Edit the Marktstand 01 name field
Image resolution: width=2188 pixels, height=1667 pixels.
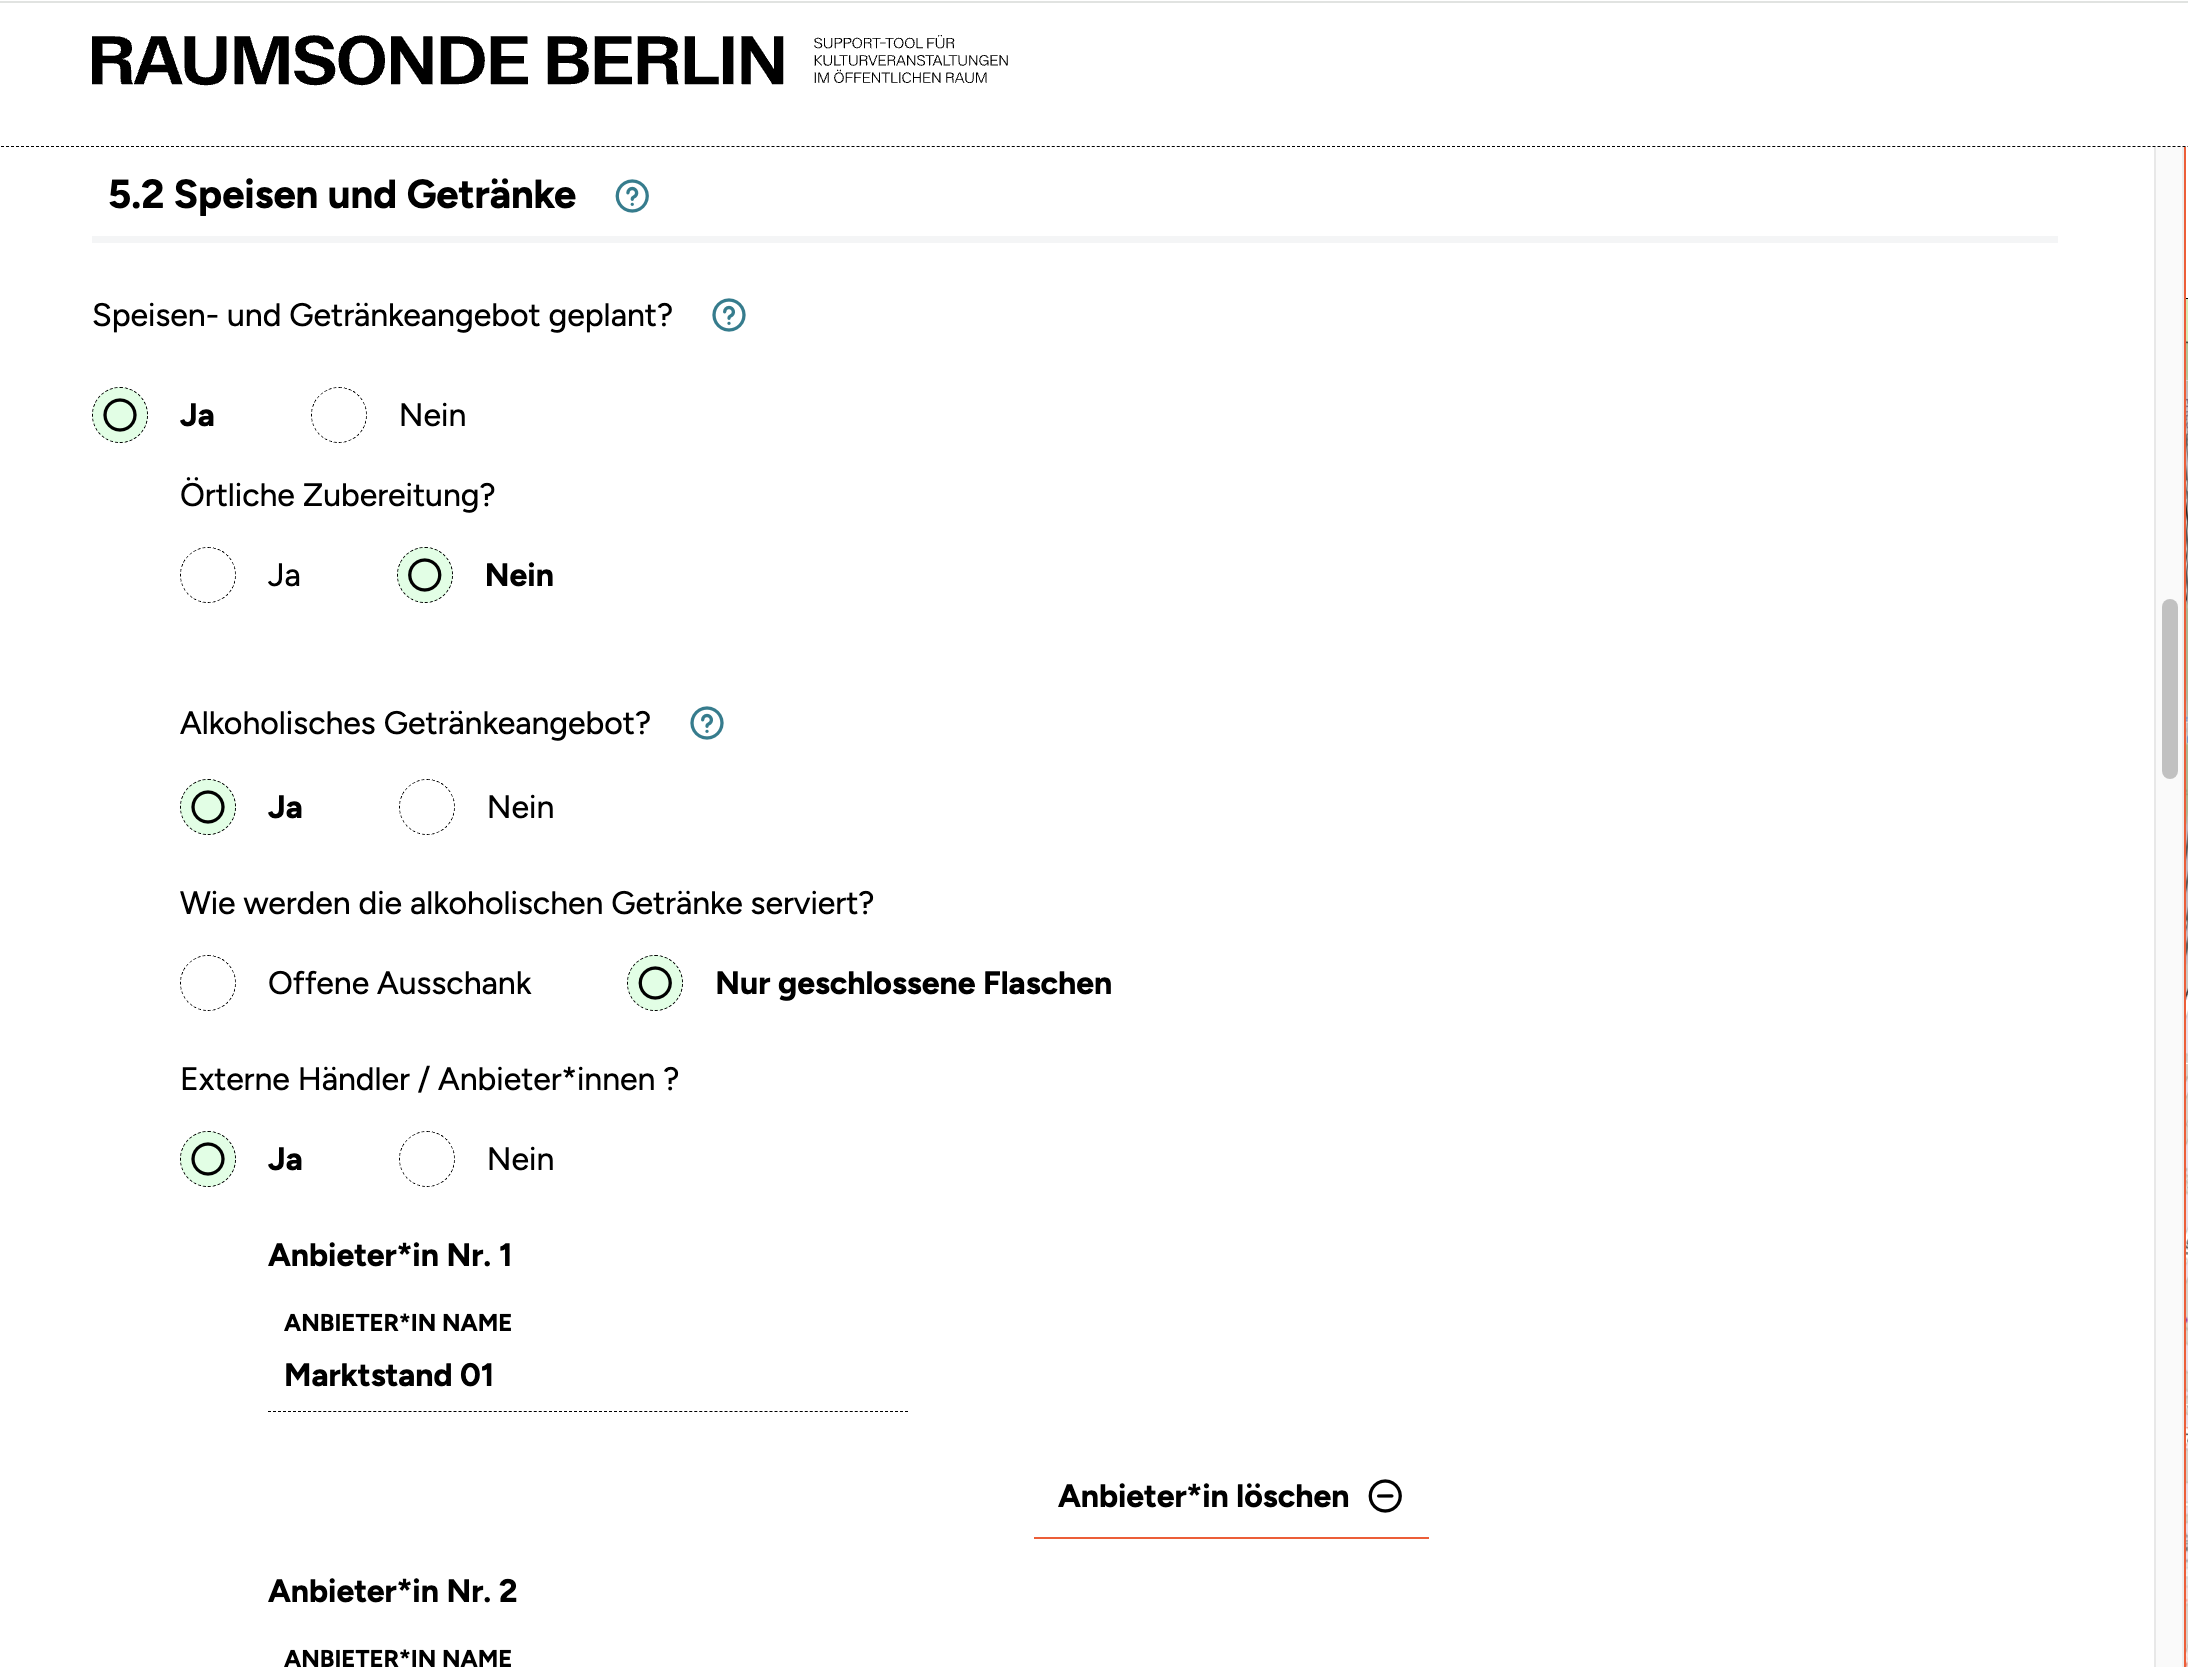(587, 1376)
